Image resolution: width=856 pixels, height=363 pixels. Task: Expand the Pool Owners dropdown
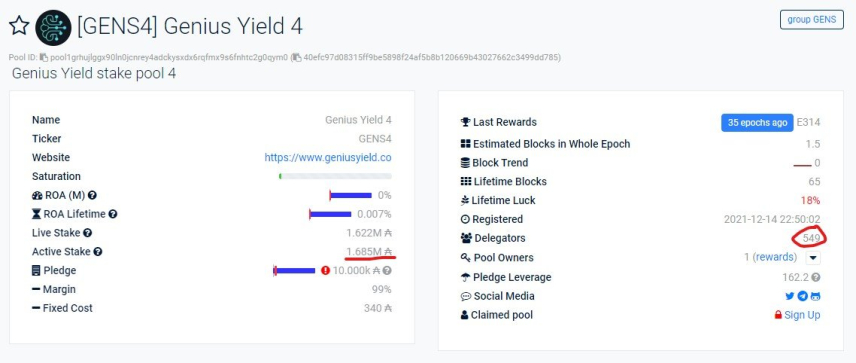(813, 258)
